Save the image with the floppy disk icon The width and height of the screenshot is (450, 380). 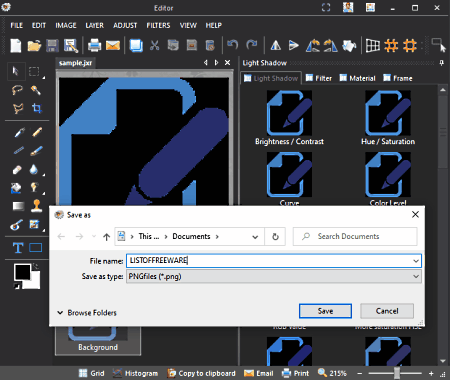(x=52, y=45)
